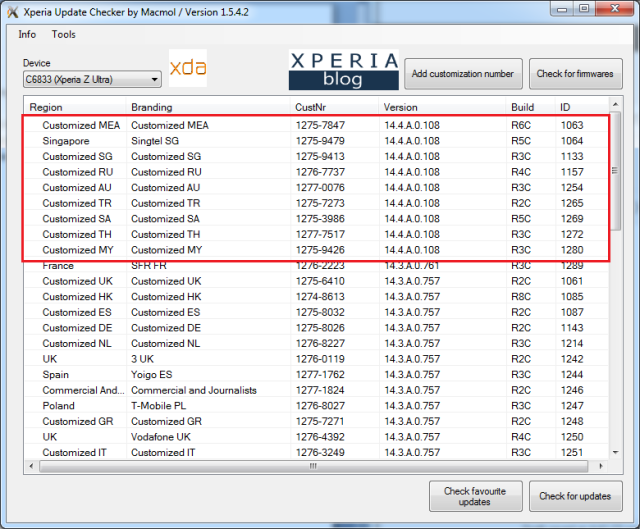Select the Vodafone UK branding cell
The width and height of the screenshot is (640, 529).
160,437
